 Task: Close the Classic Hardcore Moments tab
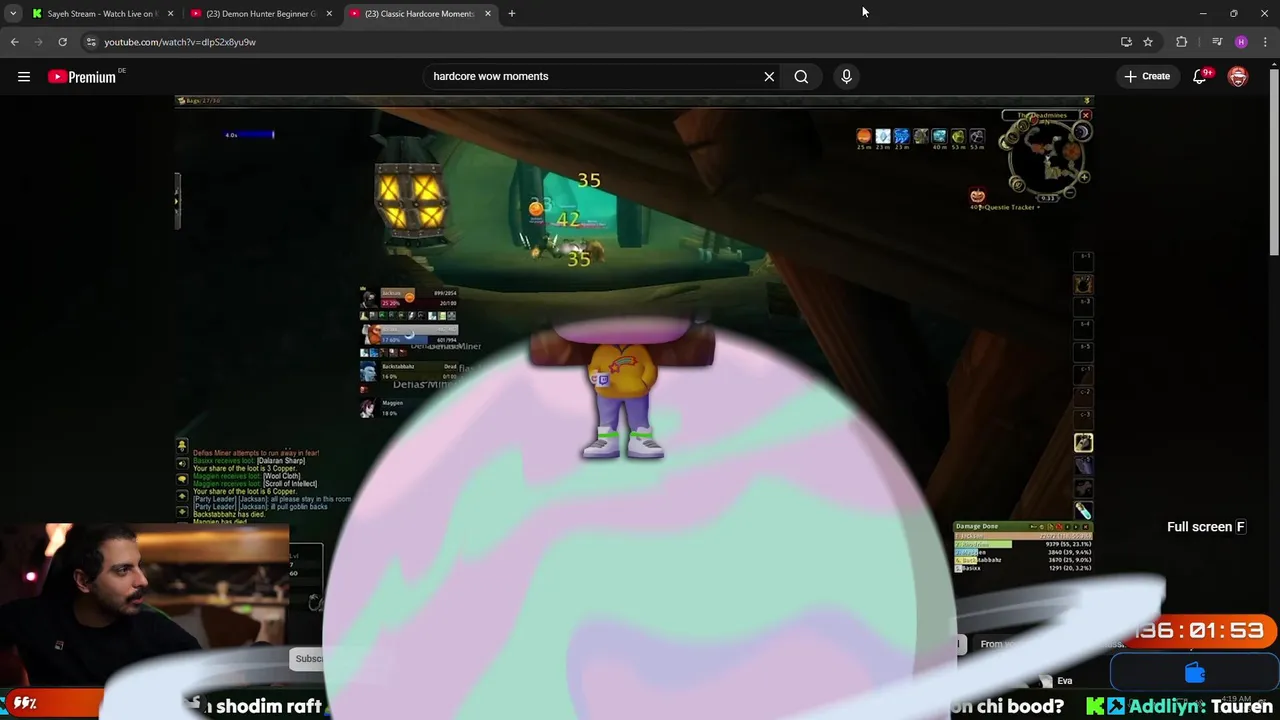click(488, 14)
